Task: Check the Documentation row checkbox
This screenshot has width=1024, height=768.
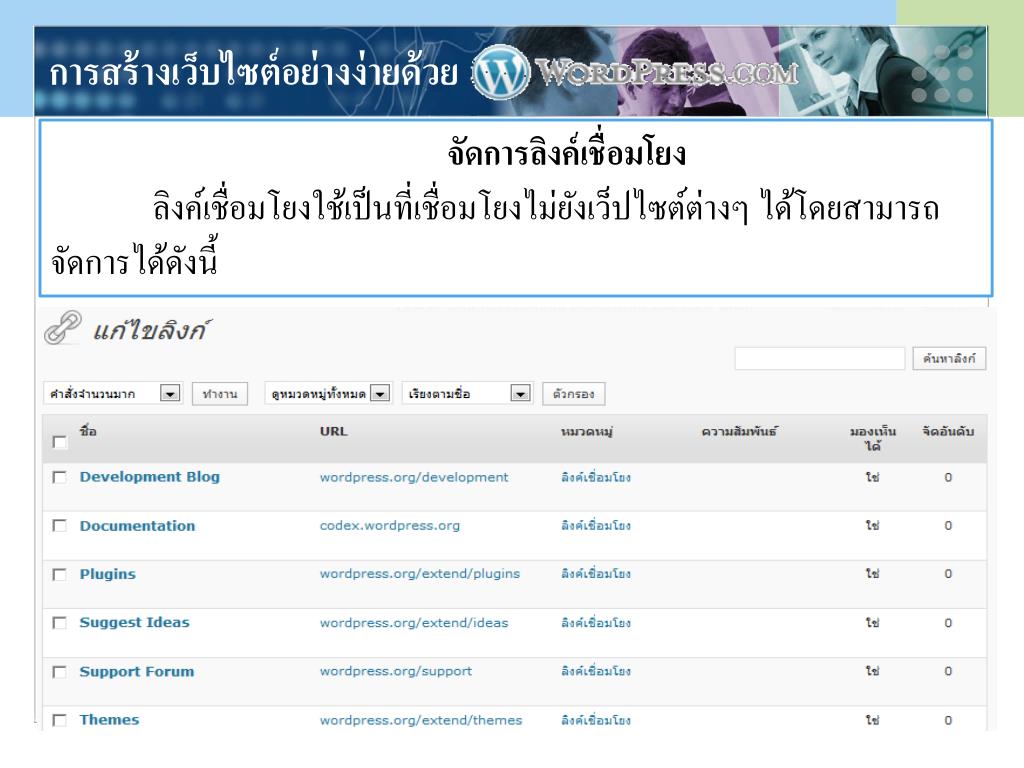Action: tap(59, 526)
